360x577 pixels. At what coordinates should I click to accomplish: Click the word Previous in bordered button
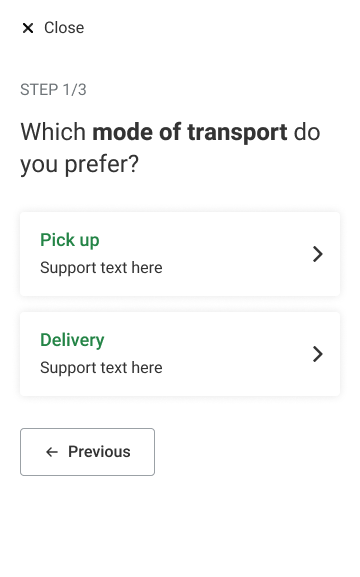click(x=99, y=452)
